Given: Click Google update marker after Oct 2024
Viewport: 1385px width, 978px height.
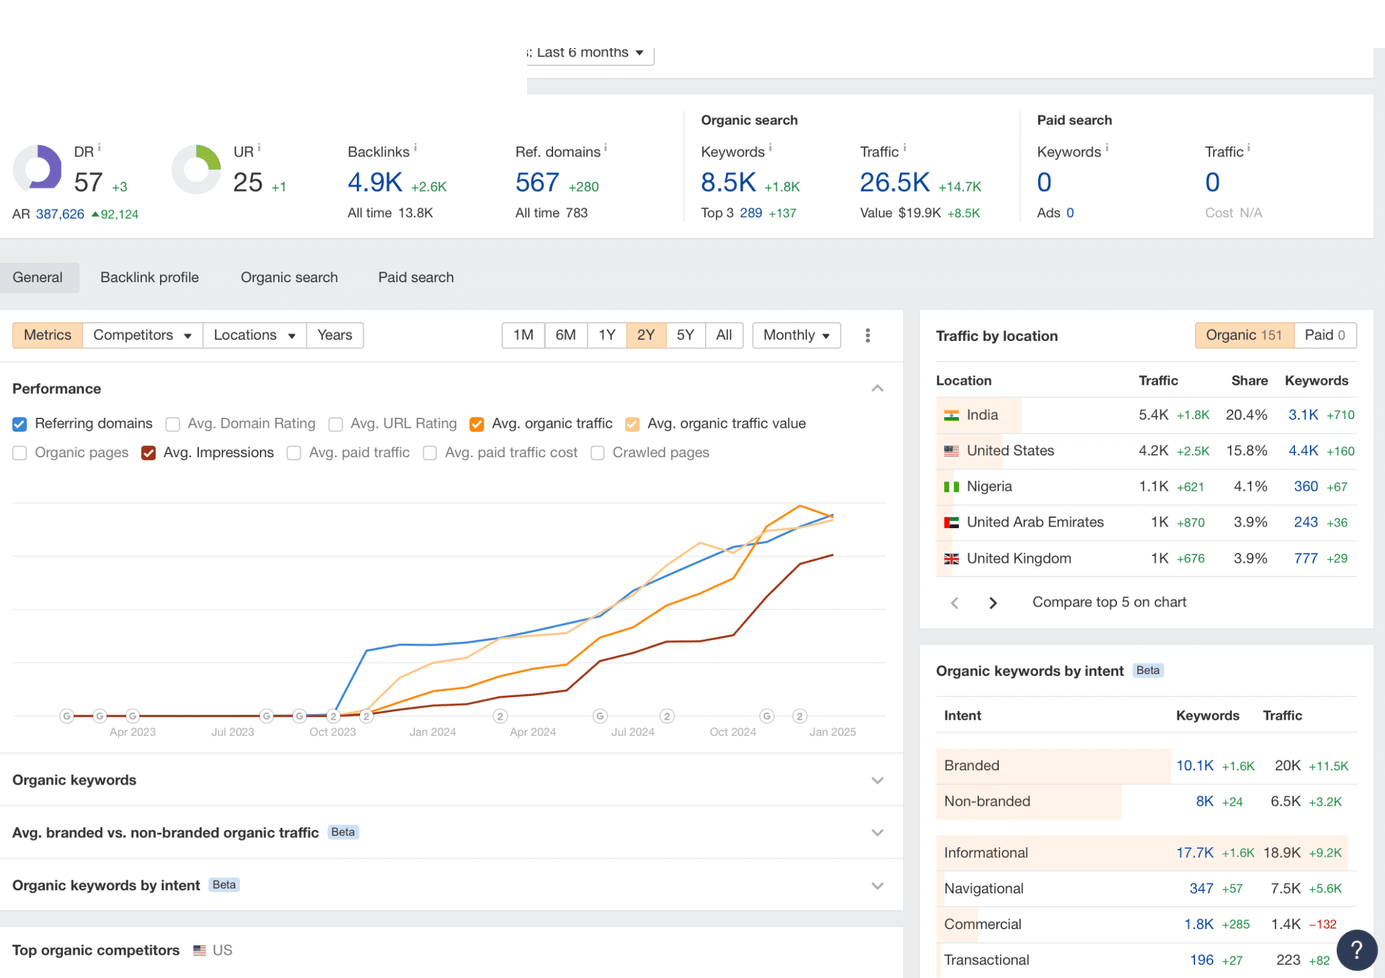Looking at the screenshot, I should click(x=767, y=716).
